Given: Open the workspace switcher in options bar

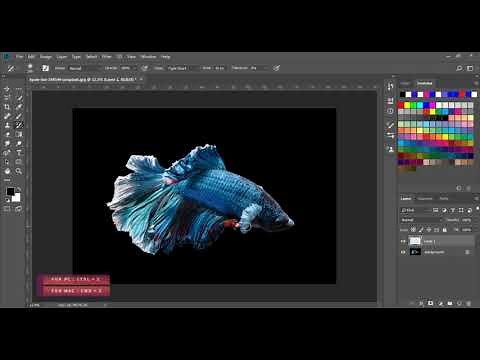Looking at the screenshot, I should click(x=470, y=68).
